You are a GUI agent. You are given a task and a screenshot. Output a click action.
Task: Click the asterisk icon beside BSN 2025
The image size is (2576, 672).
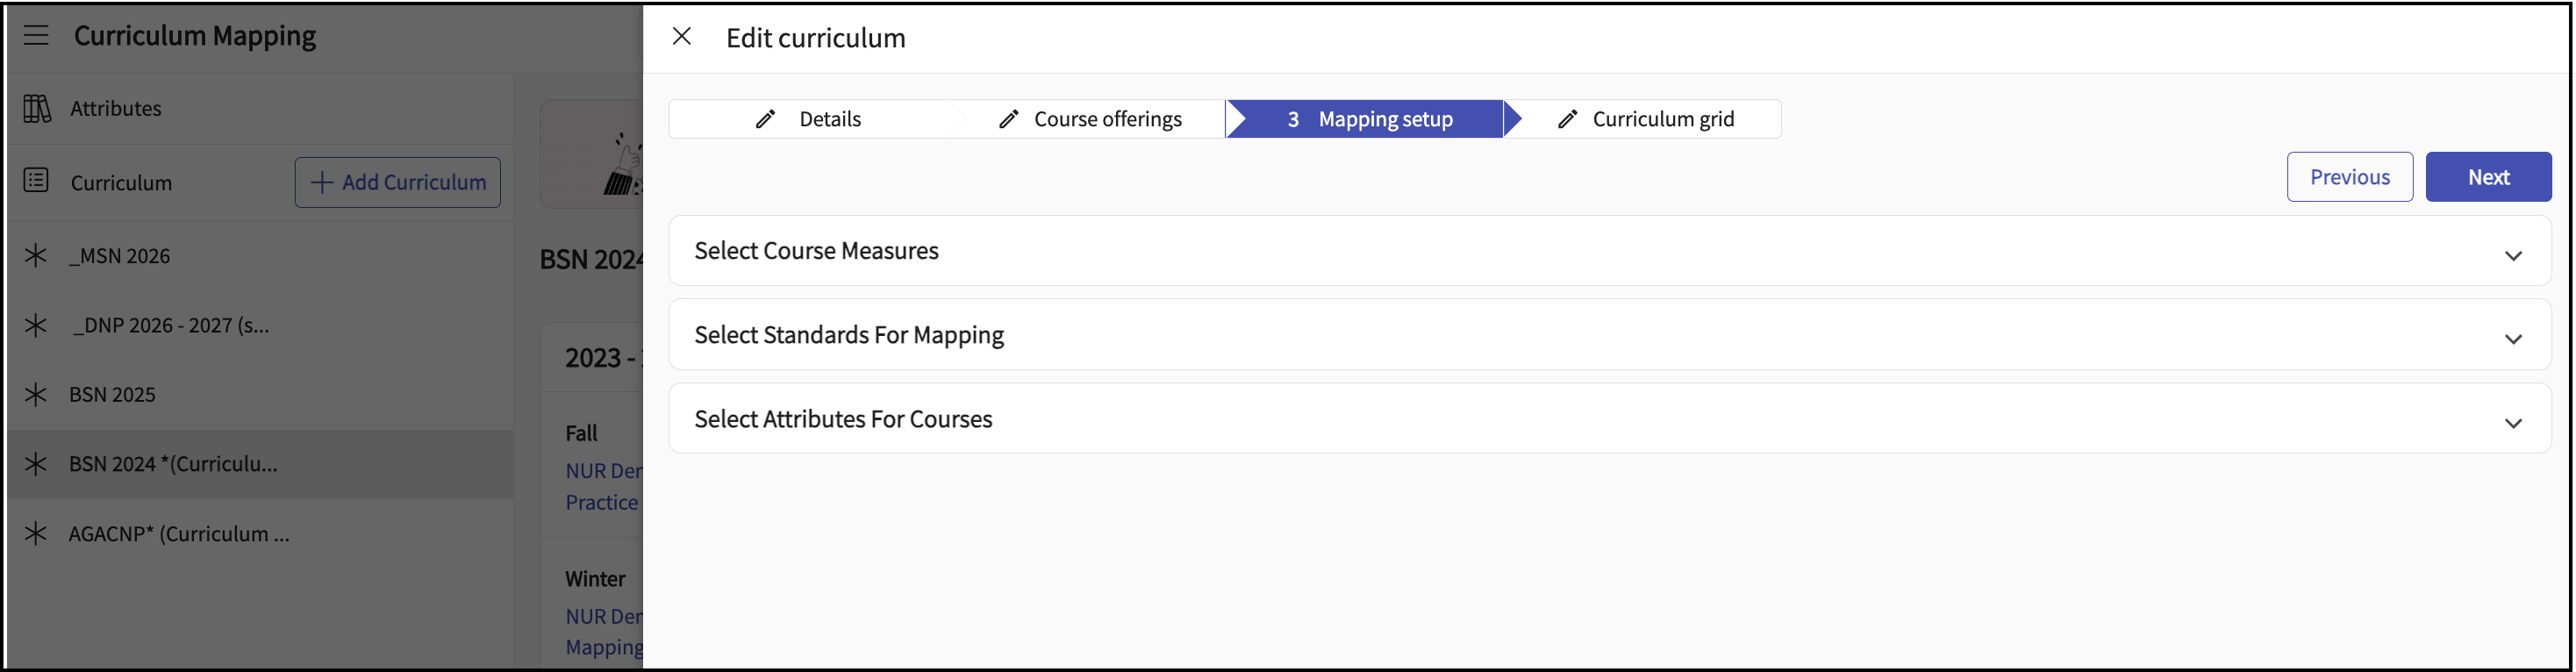[x=36, y=394]
